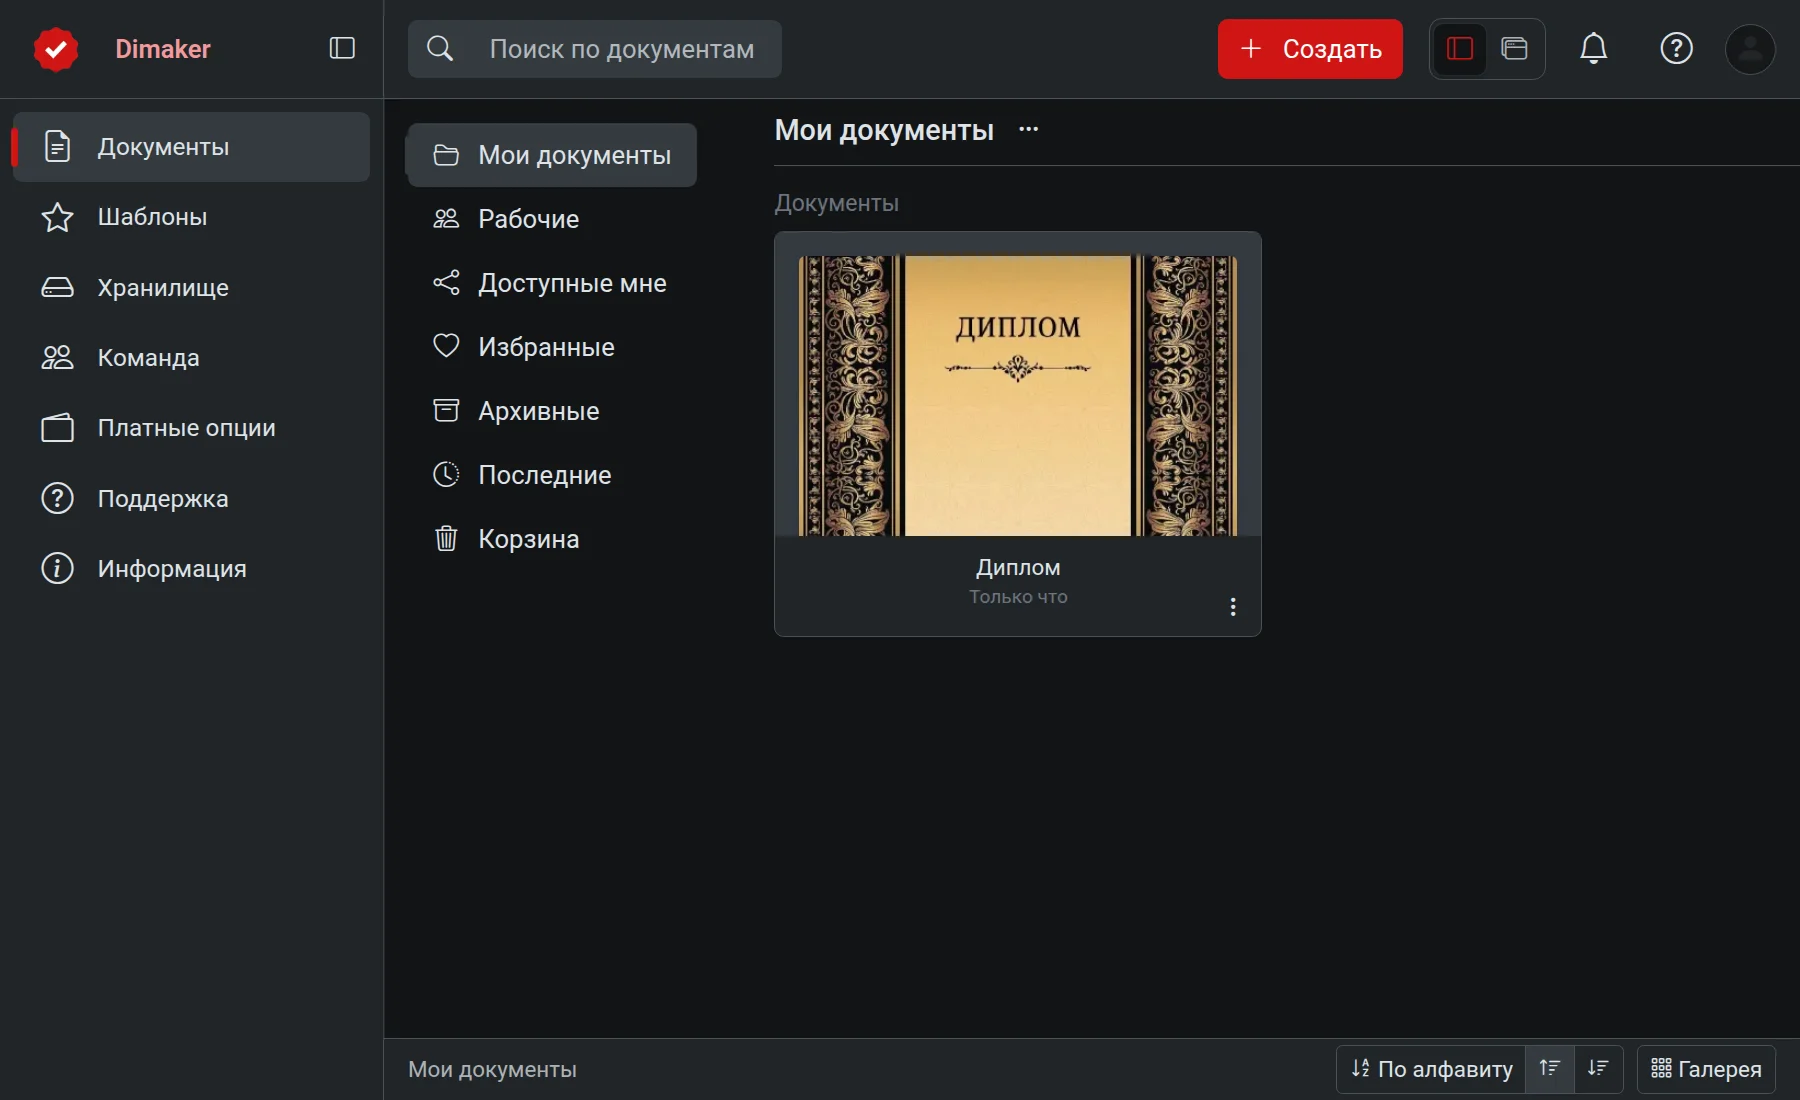The image size is (1800, 1100).
Task: Open Диплом card kebab menu
Action: [x=1233, y=607]
